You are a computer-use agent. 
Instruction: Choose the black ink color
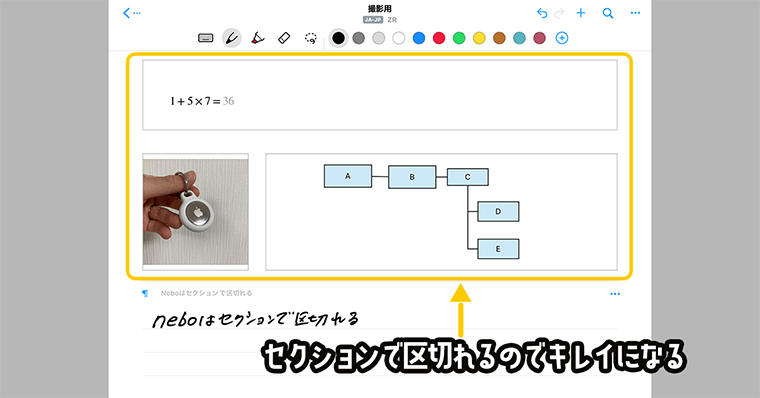click(338, 38)
